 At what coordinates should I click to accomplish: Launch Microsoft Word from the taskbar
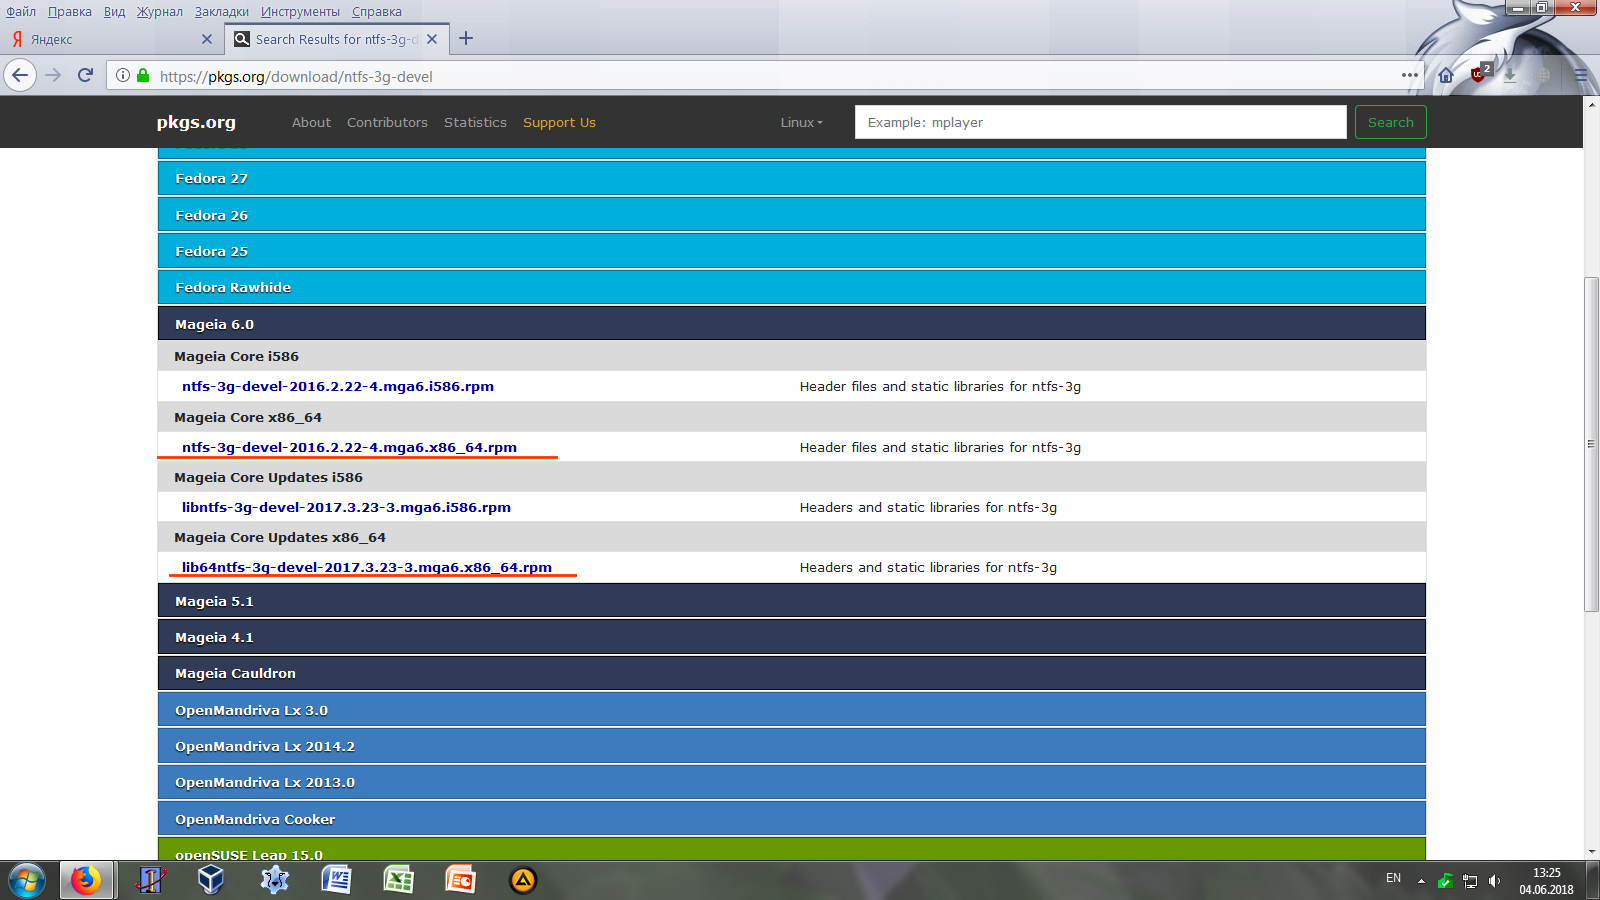click(336, 880)
